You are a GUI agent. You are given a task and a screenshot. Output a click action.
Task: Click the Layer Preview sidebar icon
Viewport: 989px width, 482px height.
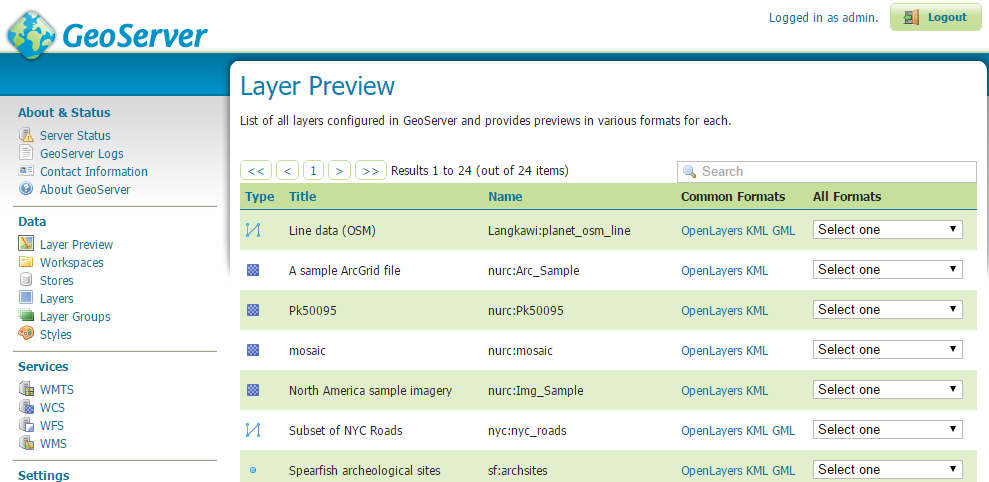point(26,244)
